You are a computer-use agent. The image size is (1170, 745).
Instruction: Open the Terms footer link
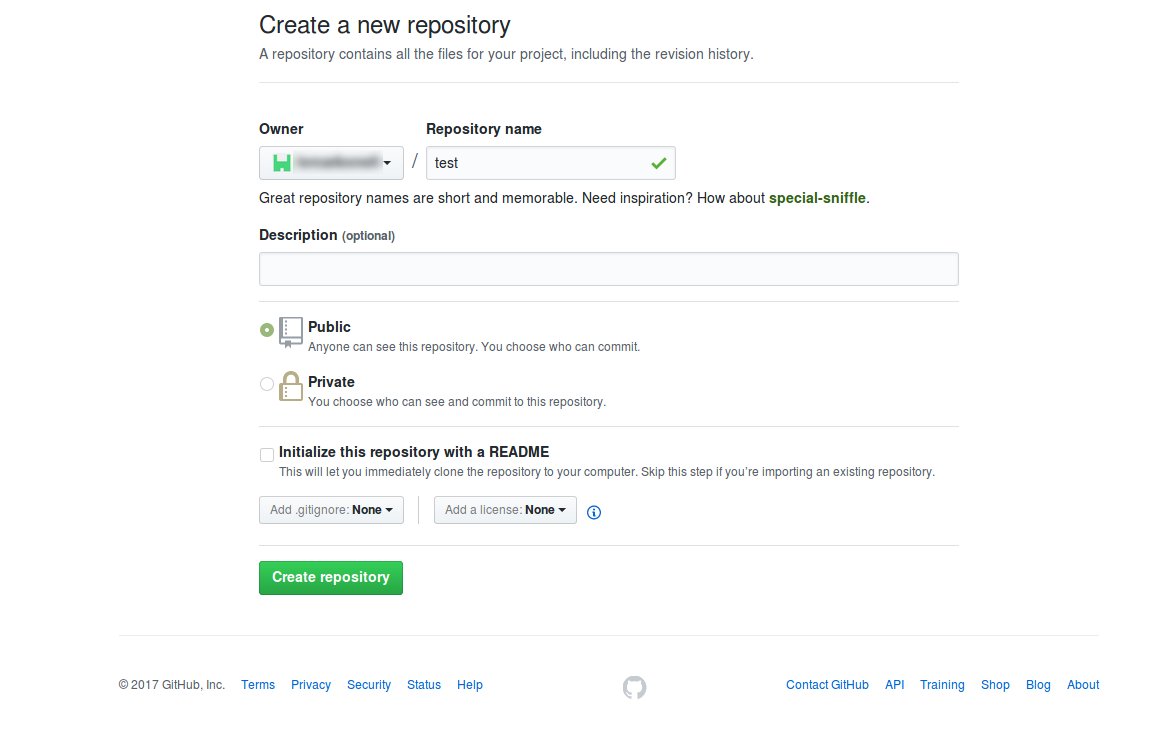[x=258, y=685]
